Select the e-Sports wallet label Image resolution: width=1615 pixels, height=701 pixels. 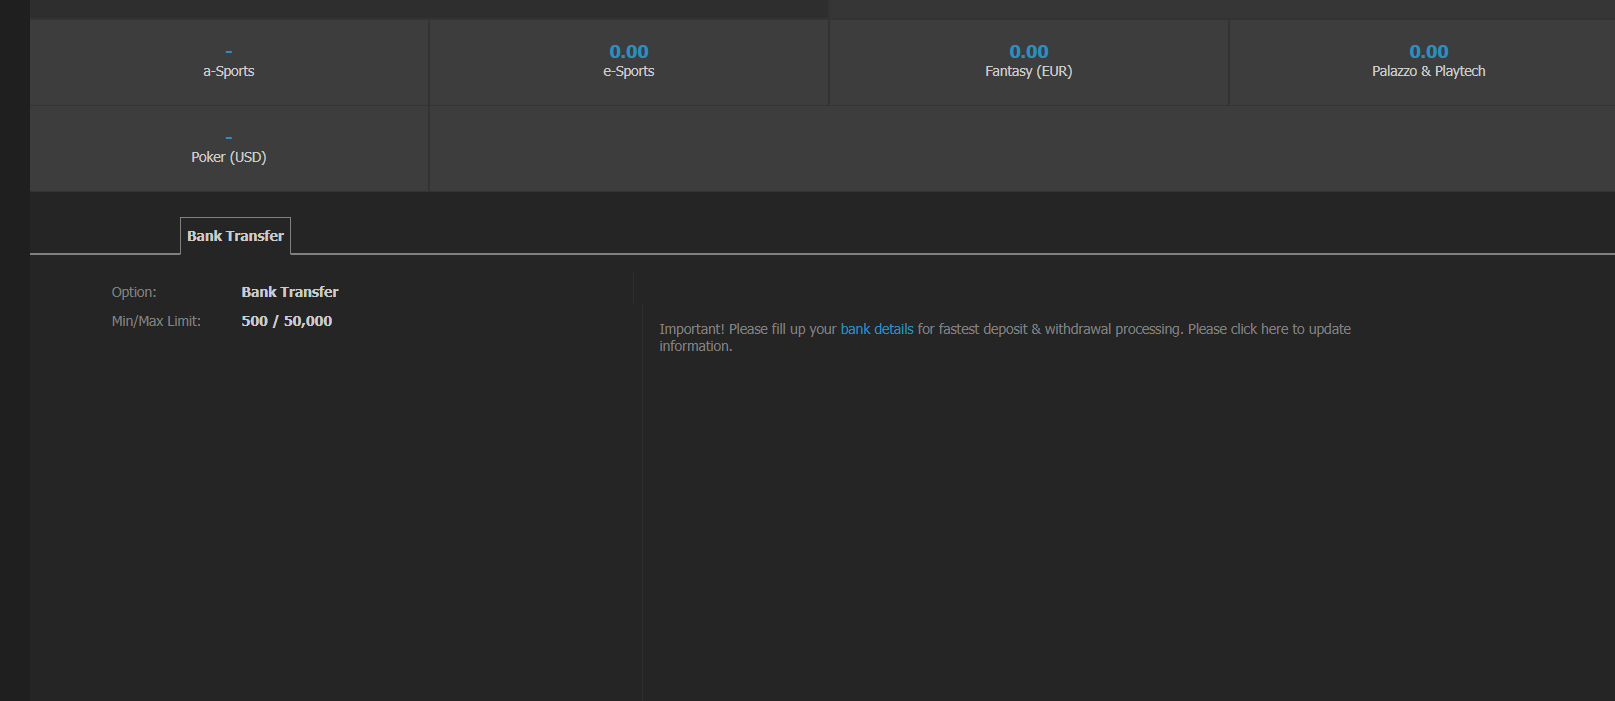tap(629, 71)
